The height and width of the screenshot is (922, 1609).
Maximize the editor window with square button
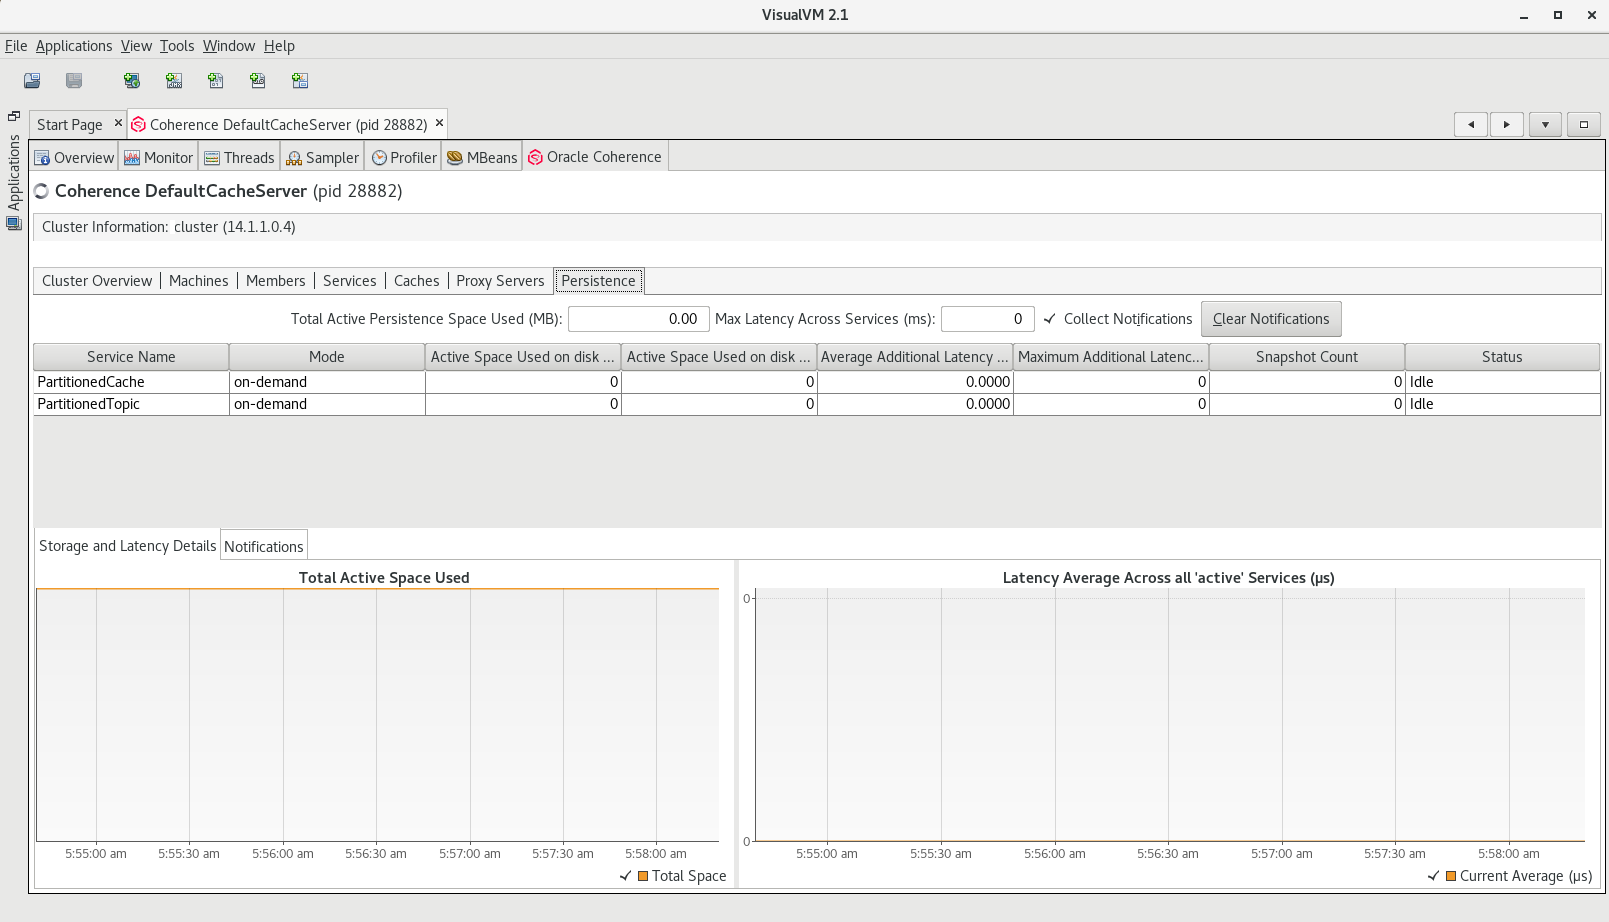click(x=1584, y=125)
